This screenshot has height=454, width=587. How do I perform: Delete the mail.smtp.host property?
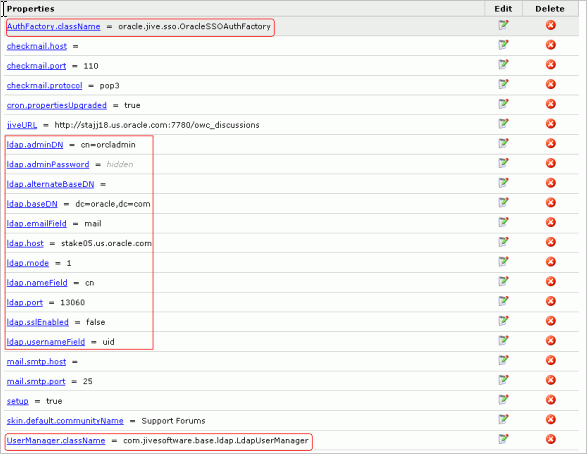pyautogui.click(x=550, y=360)
